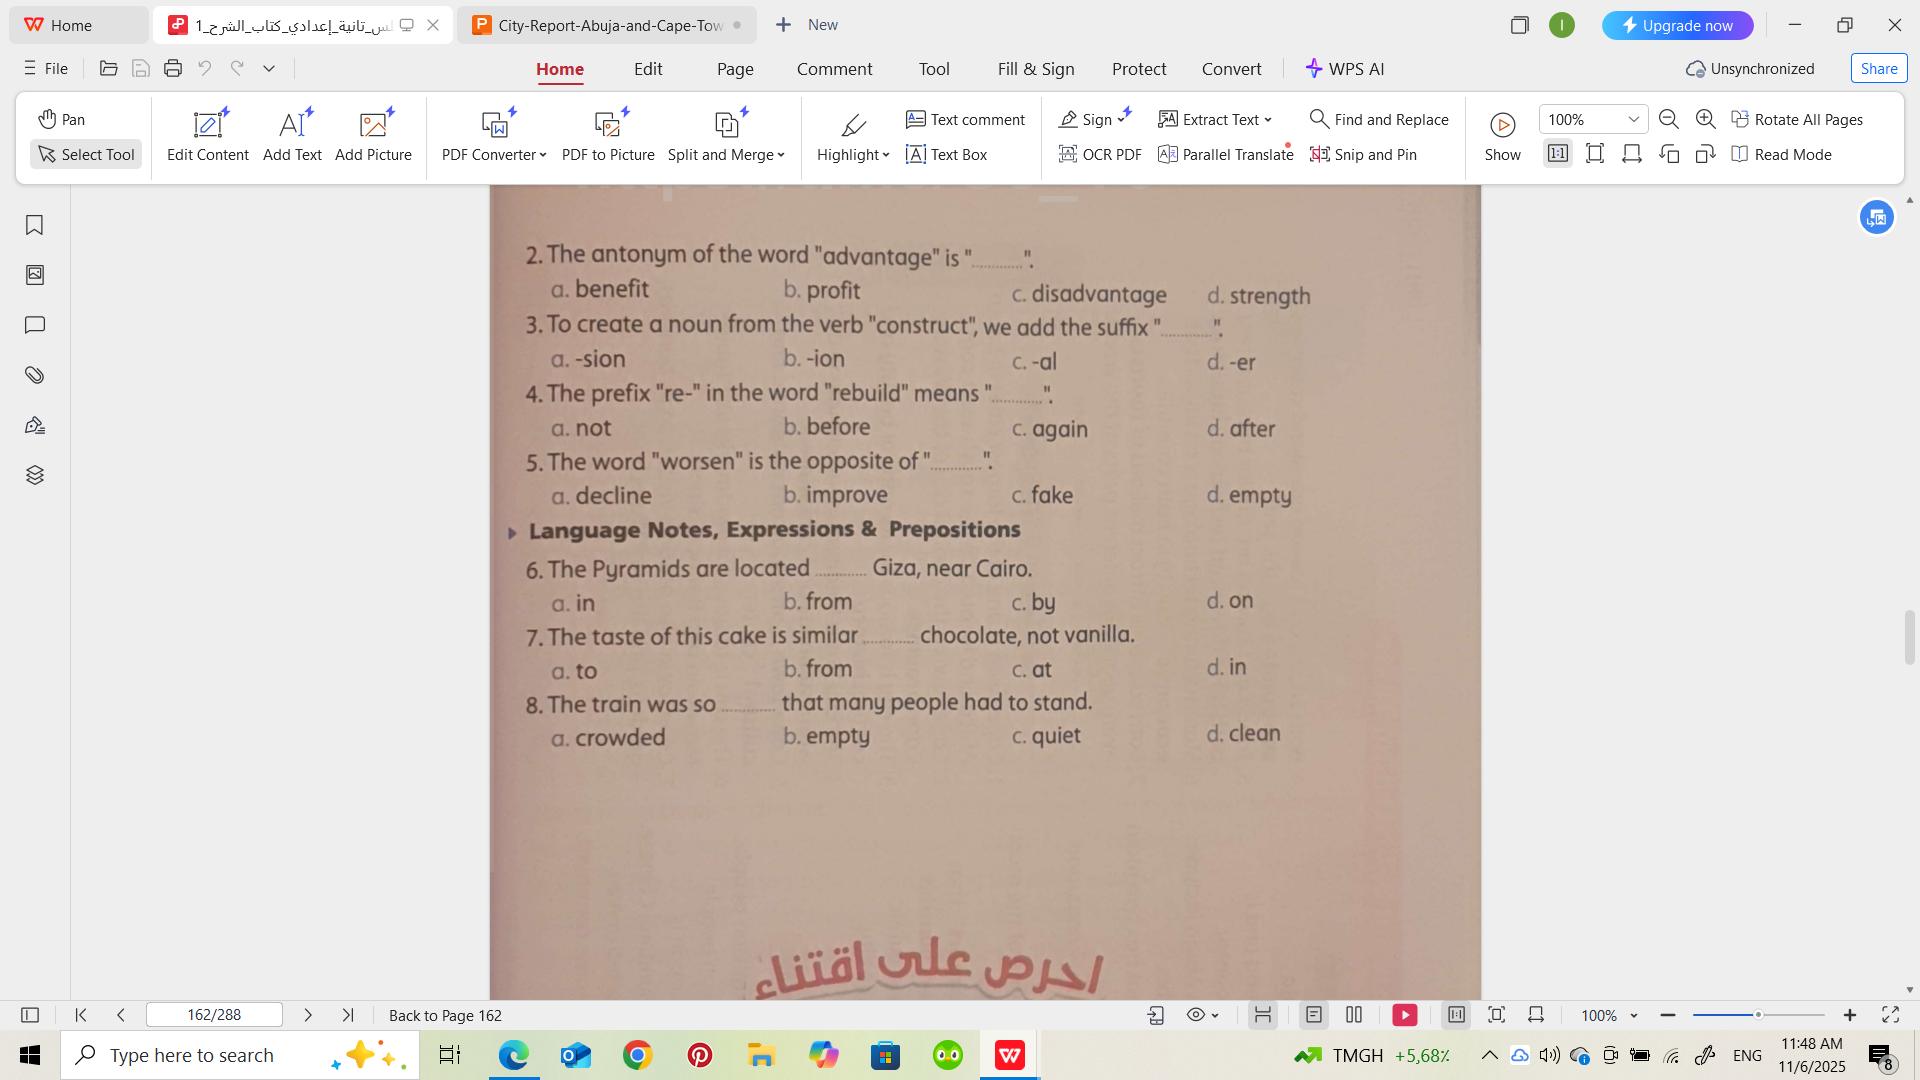Go to the last page arrow
This screenshot has height=1080, width=1920.
[x=348, y=1015]
